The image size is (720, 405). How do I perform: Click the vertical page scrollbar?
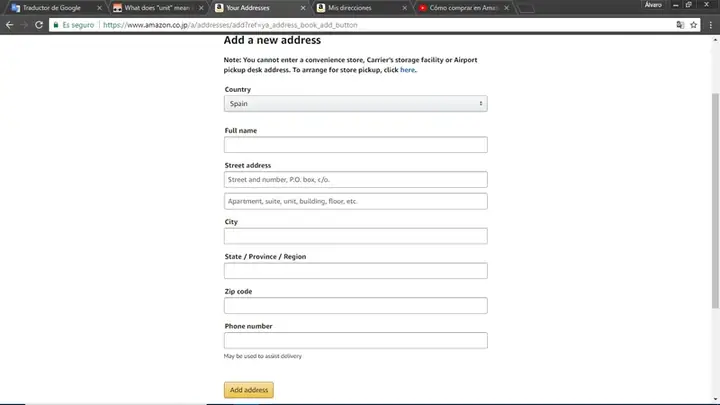coord(715,200)
